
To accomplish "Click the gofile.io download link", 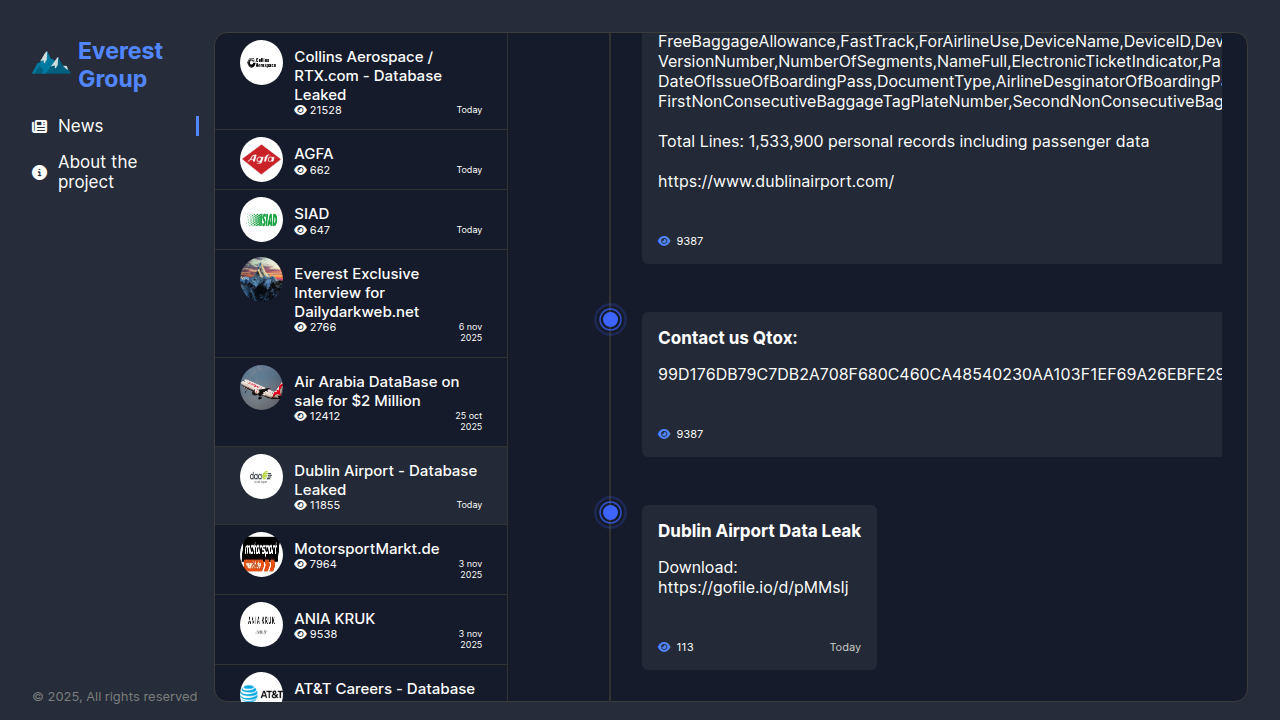I will coord(752,588).
